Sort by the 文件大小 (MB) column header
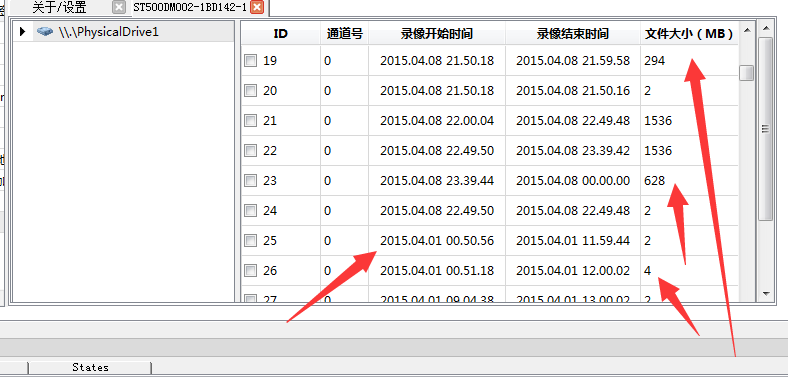This screenshot has height=386, width=788. point(689,34)
